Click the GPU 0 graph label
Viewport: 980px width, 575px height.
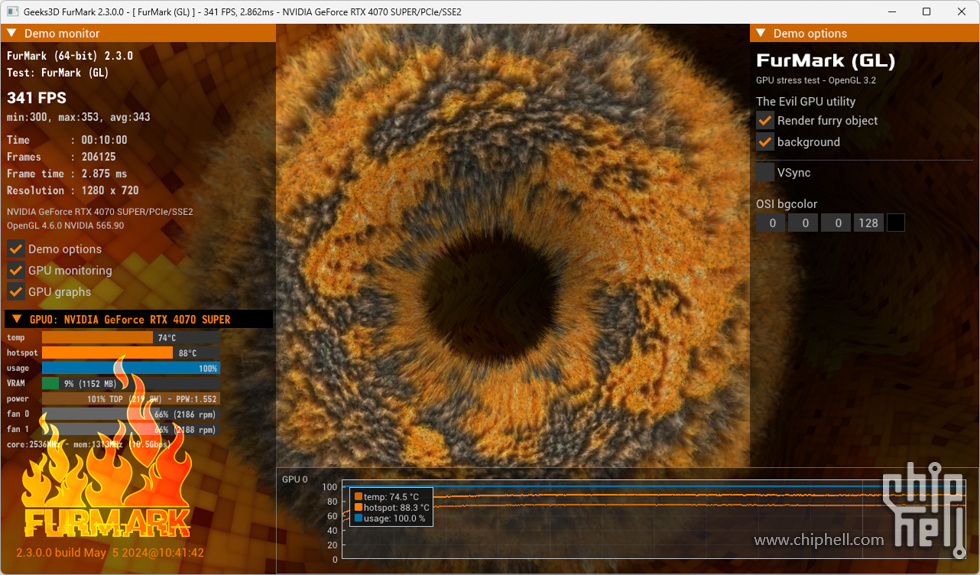pos(295,479)
